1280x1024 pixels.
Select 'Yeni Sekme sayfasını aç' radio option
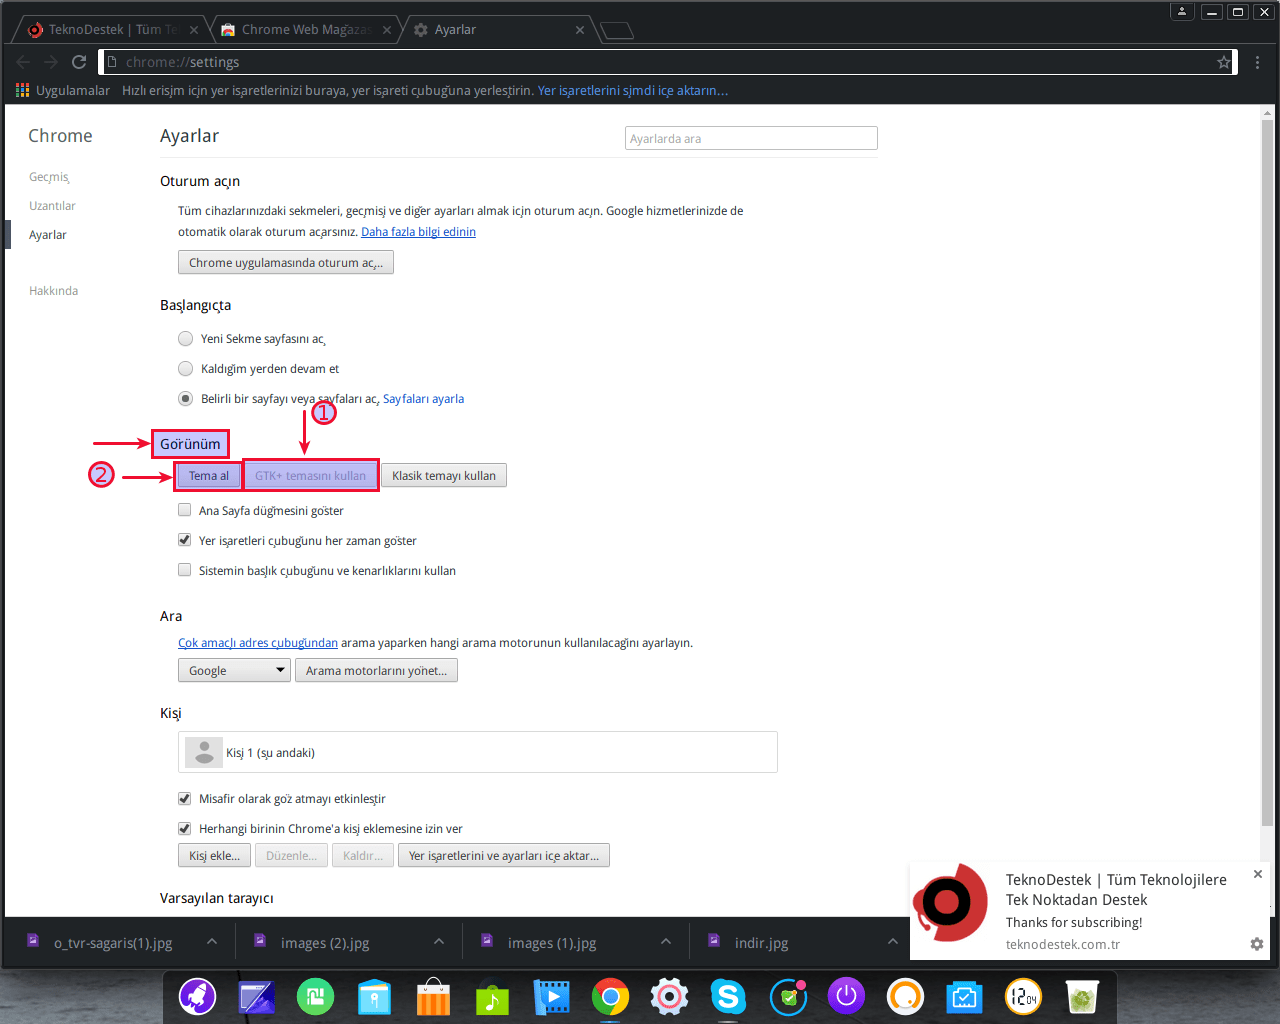coord(185,339)
